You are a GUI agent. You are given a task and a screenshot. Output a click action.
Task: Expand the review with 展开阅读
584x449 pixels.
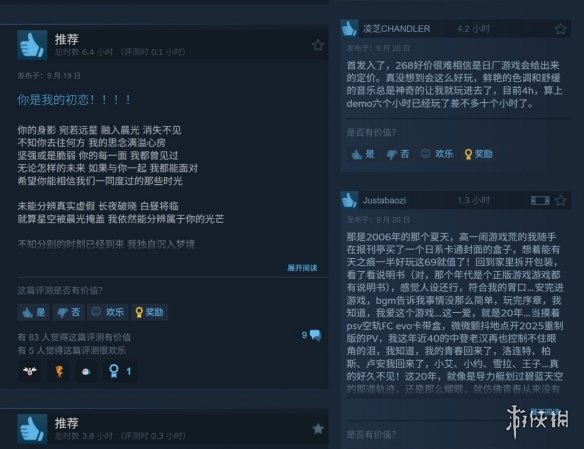[x=302, y=268]
